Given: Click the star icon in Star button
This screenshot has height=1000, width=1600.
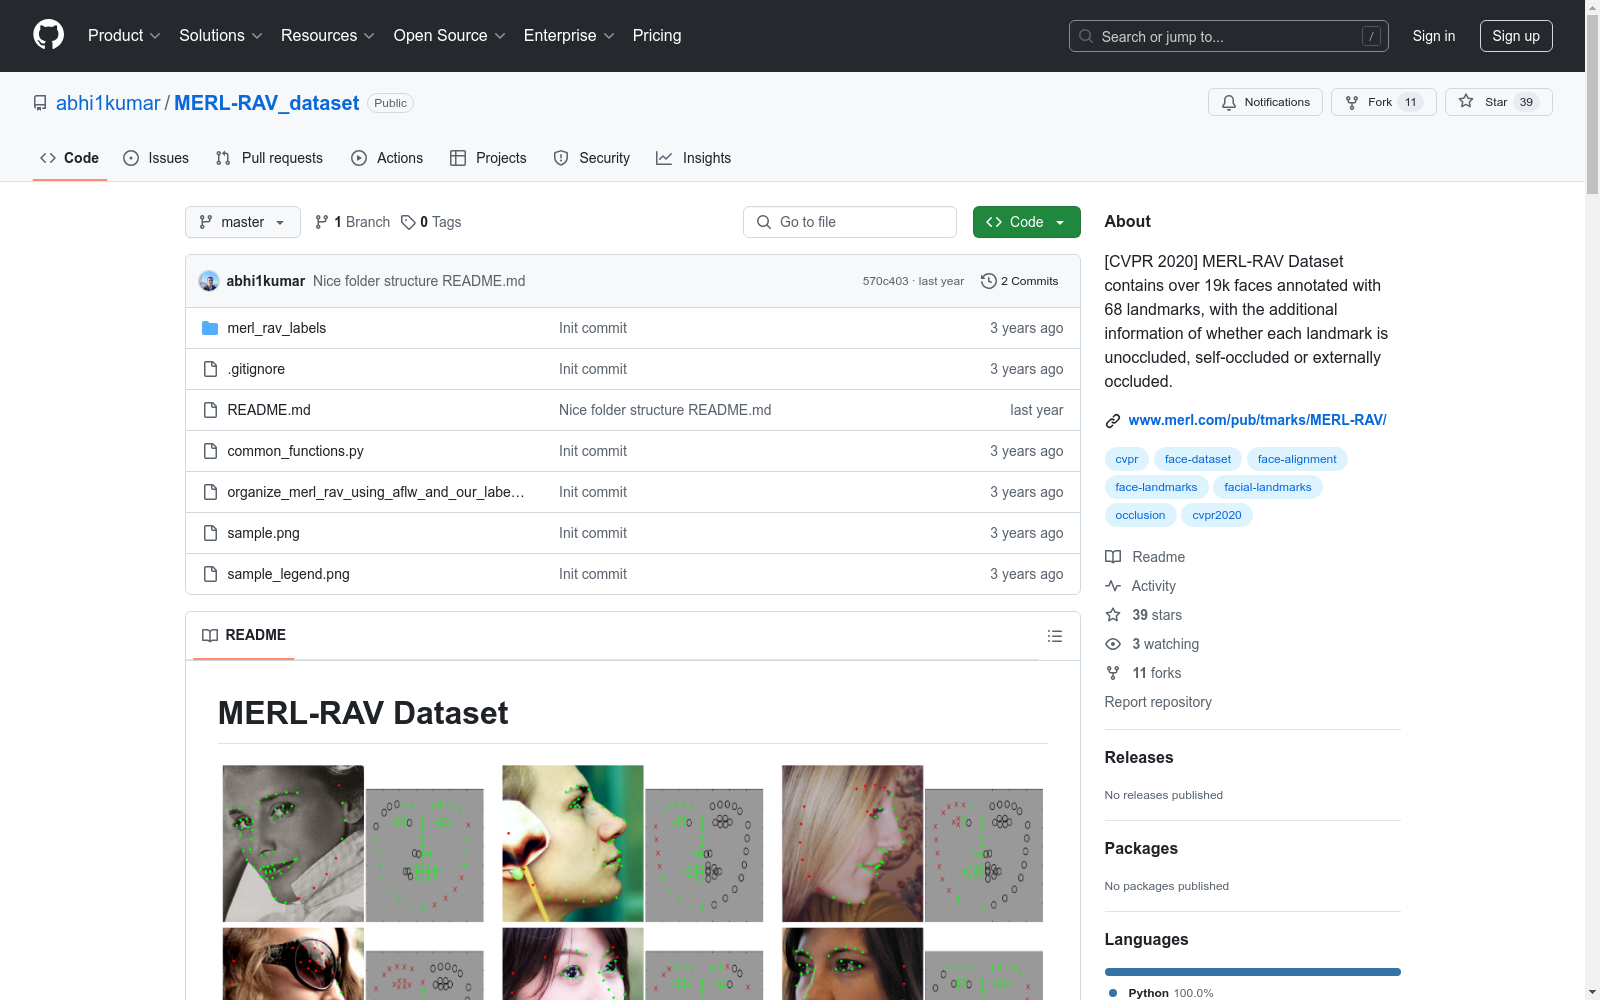Looking at the screenshot, I should click(1466, 101).
